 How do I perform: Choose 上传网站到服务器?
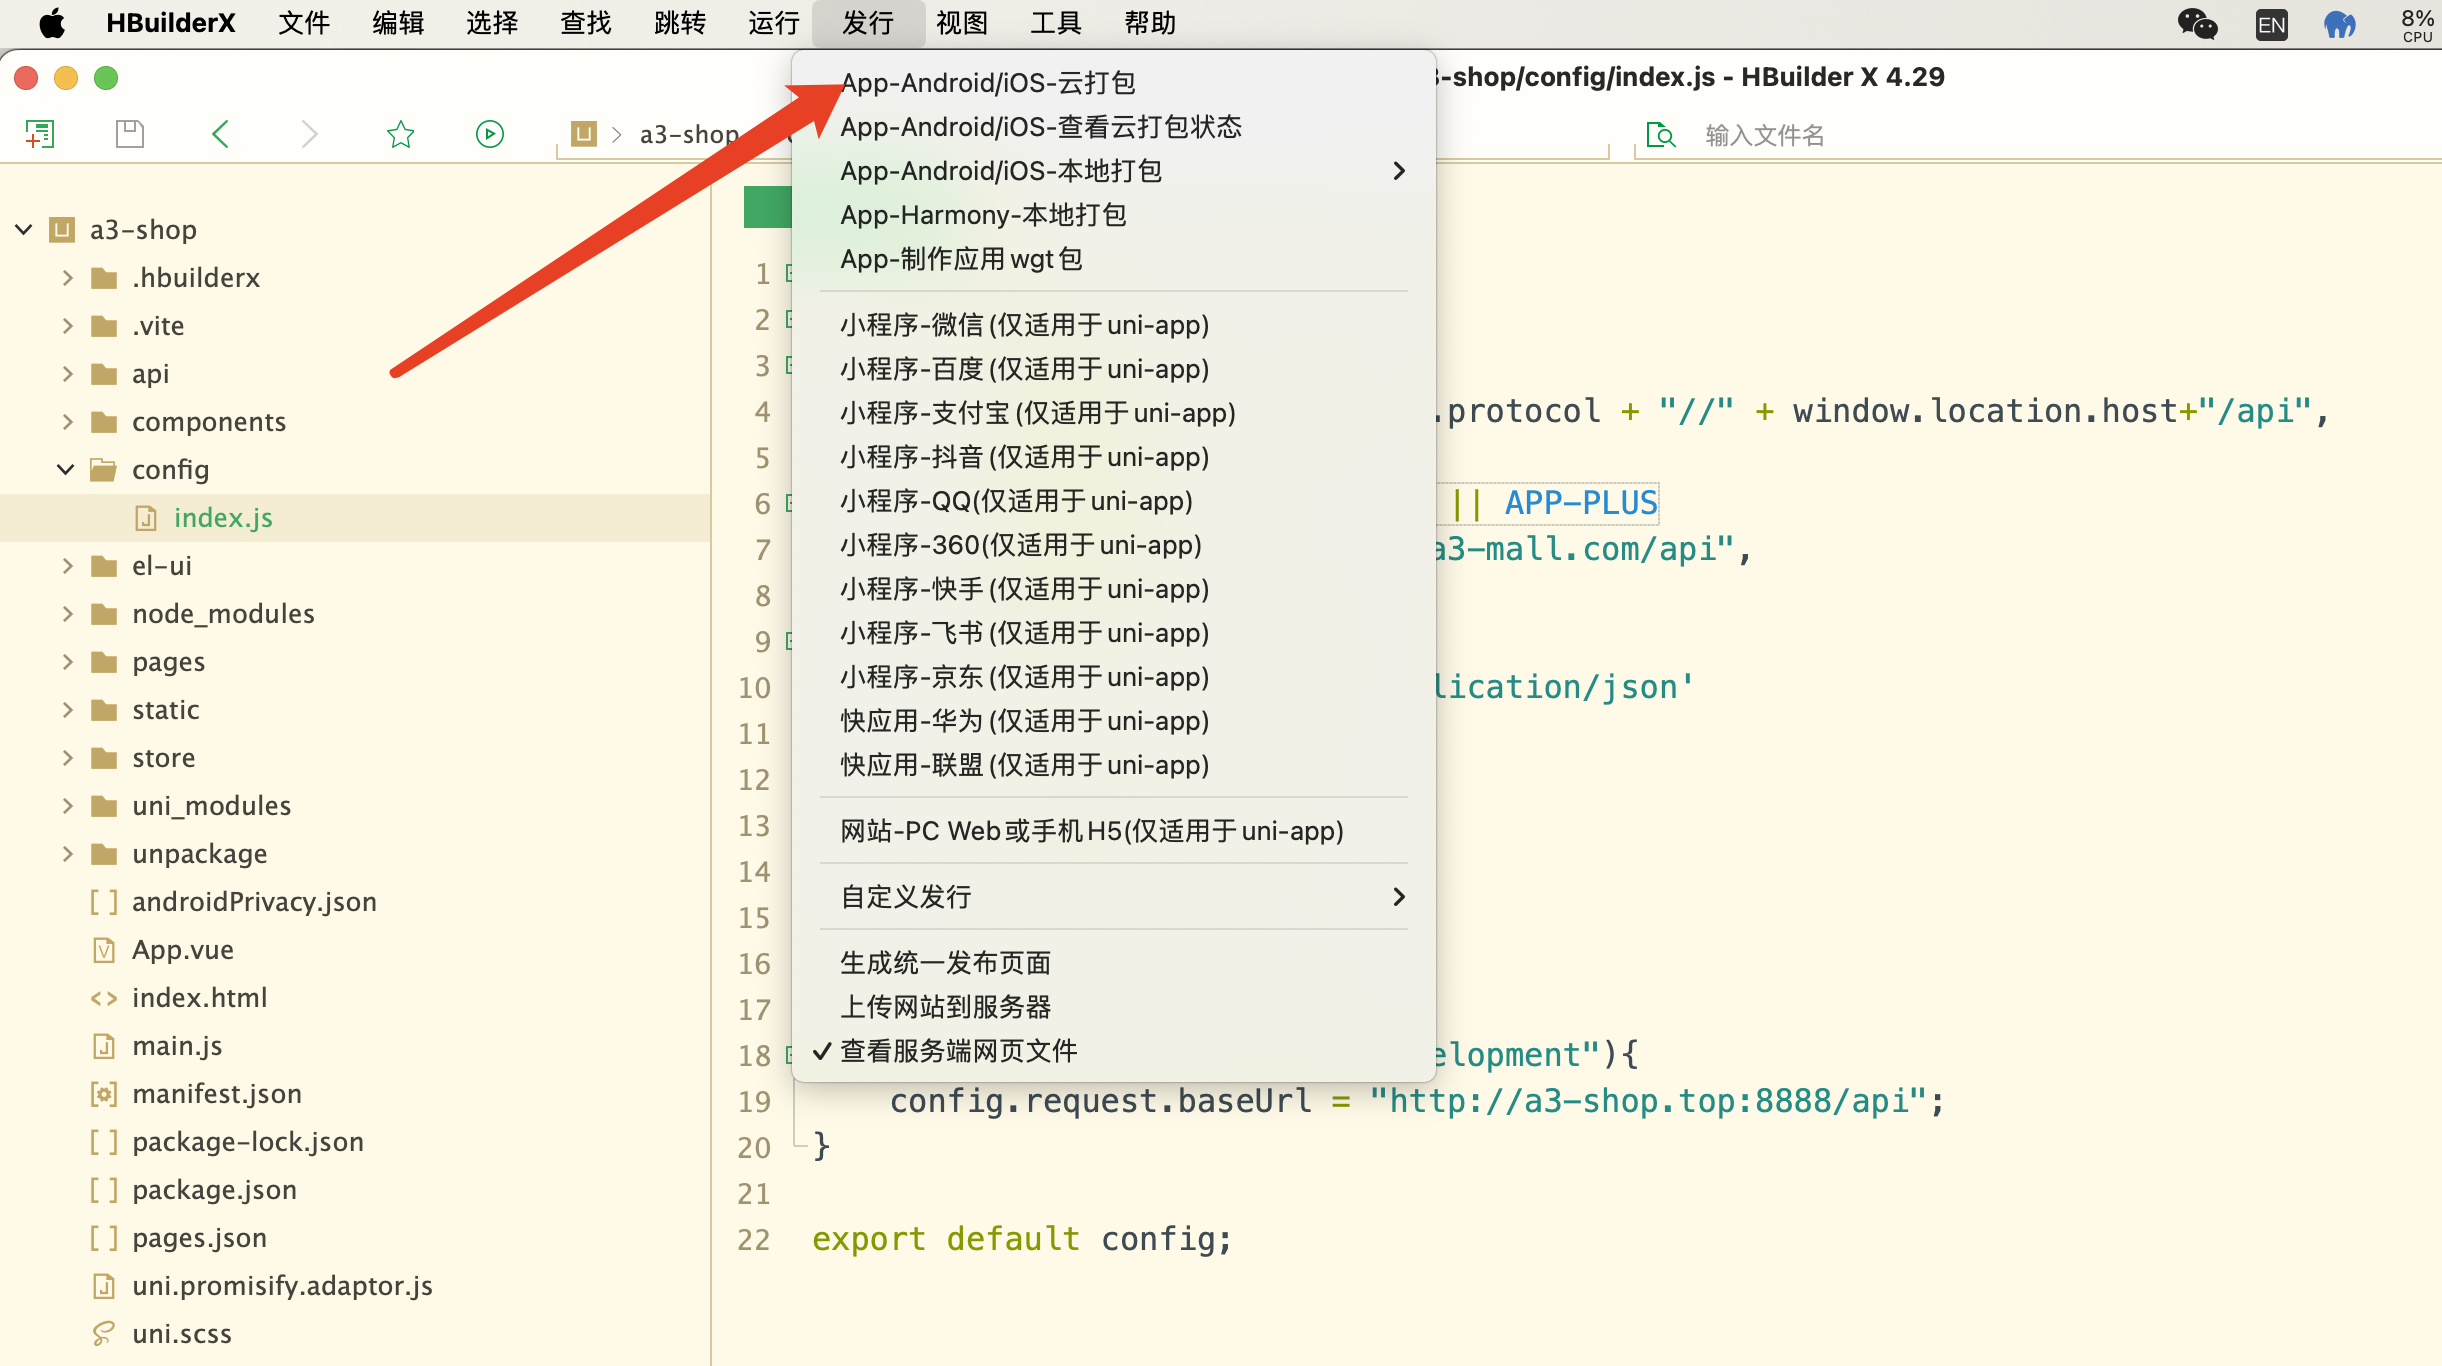coord(1113,1007)
